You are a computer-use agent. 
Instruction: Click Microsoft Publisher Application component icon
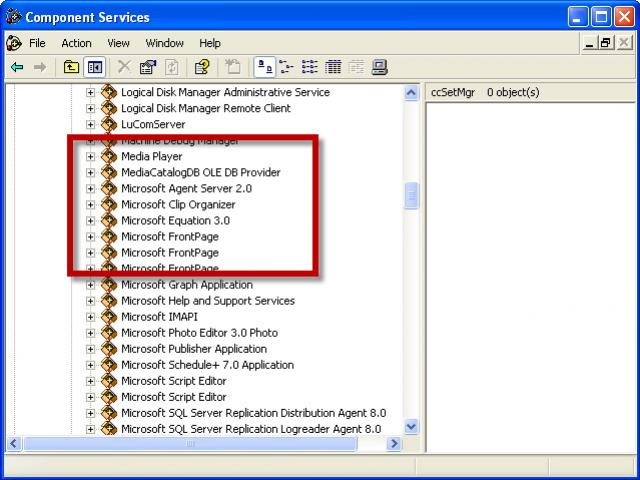click(x=109, y=349)
